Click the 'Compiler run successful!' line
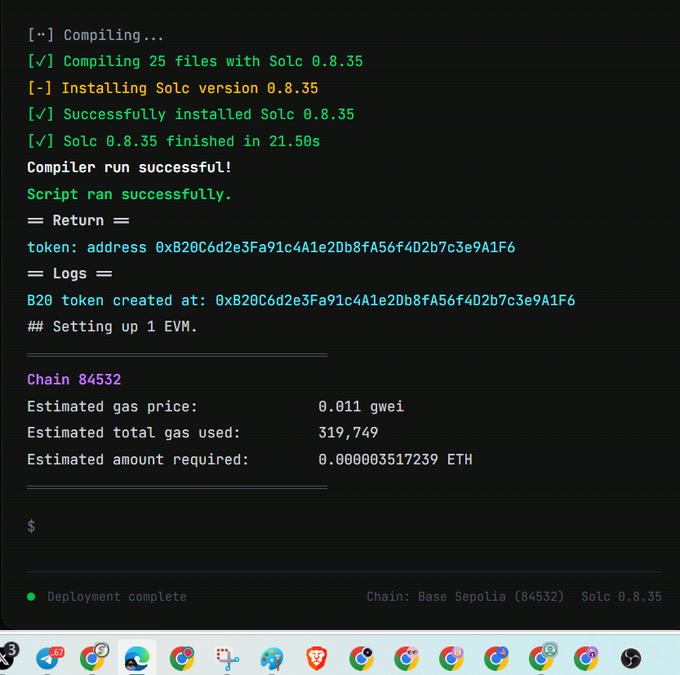This screenshot has width=680, height=675. [129, 167]
